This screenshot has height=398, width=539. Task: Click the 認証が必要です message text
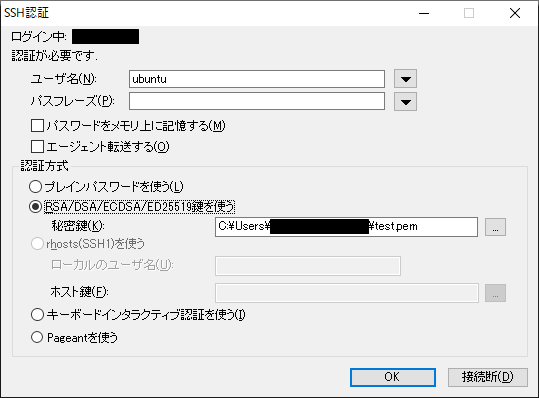[55, 55]
